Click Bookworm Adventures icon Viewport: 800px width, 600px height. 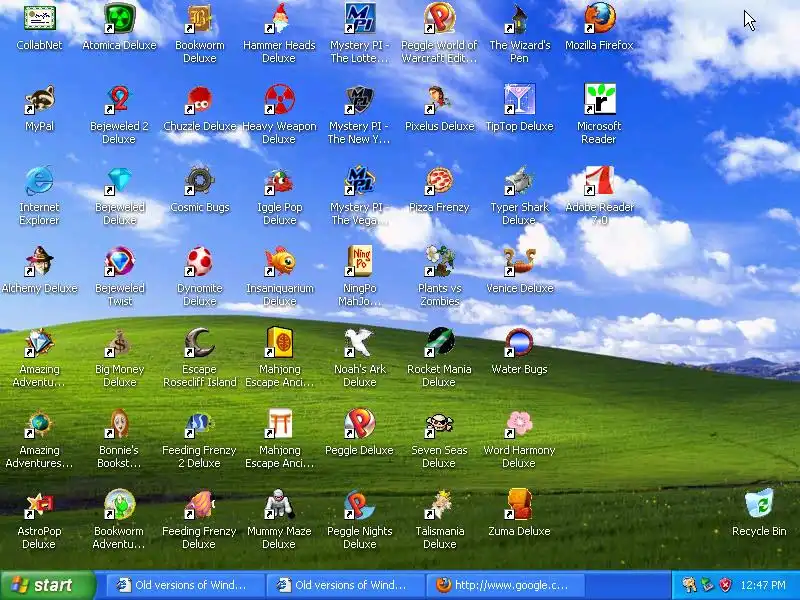[x=119, y=505]
